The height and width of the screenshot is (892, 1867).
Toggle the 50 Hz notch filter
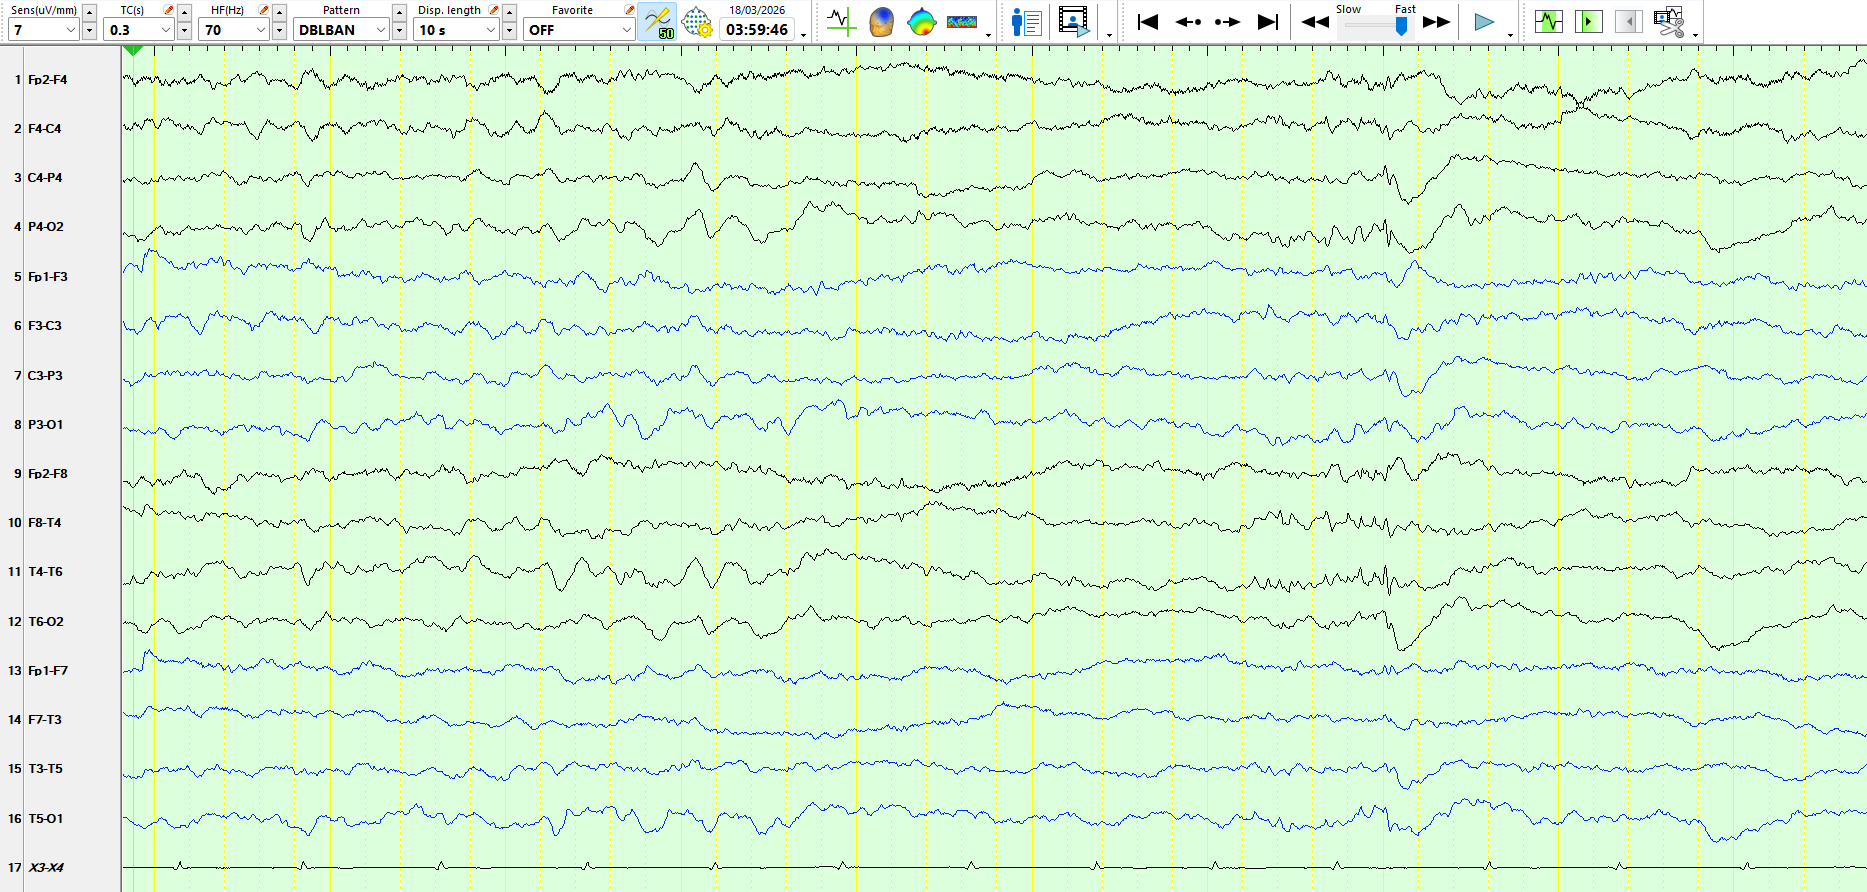658,22
